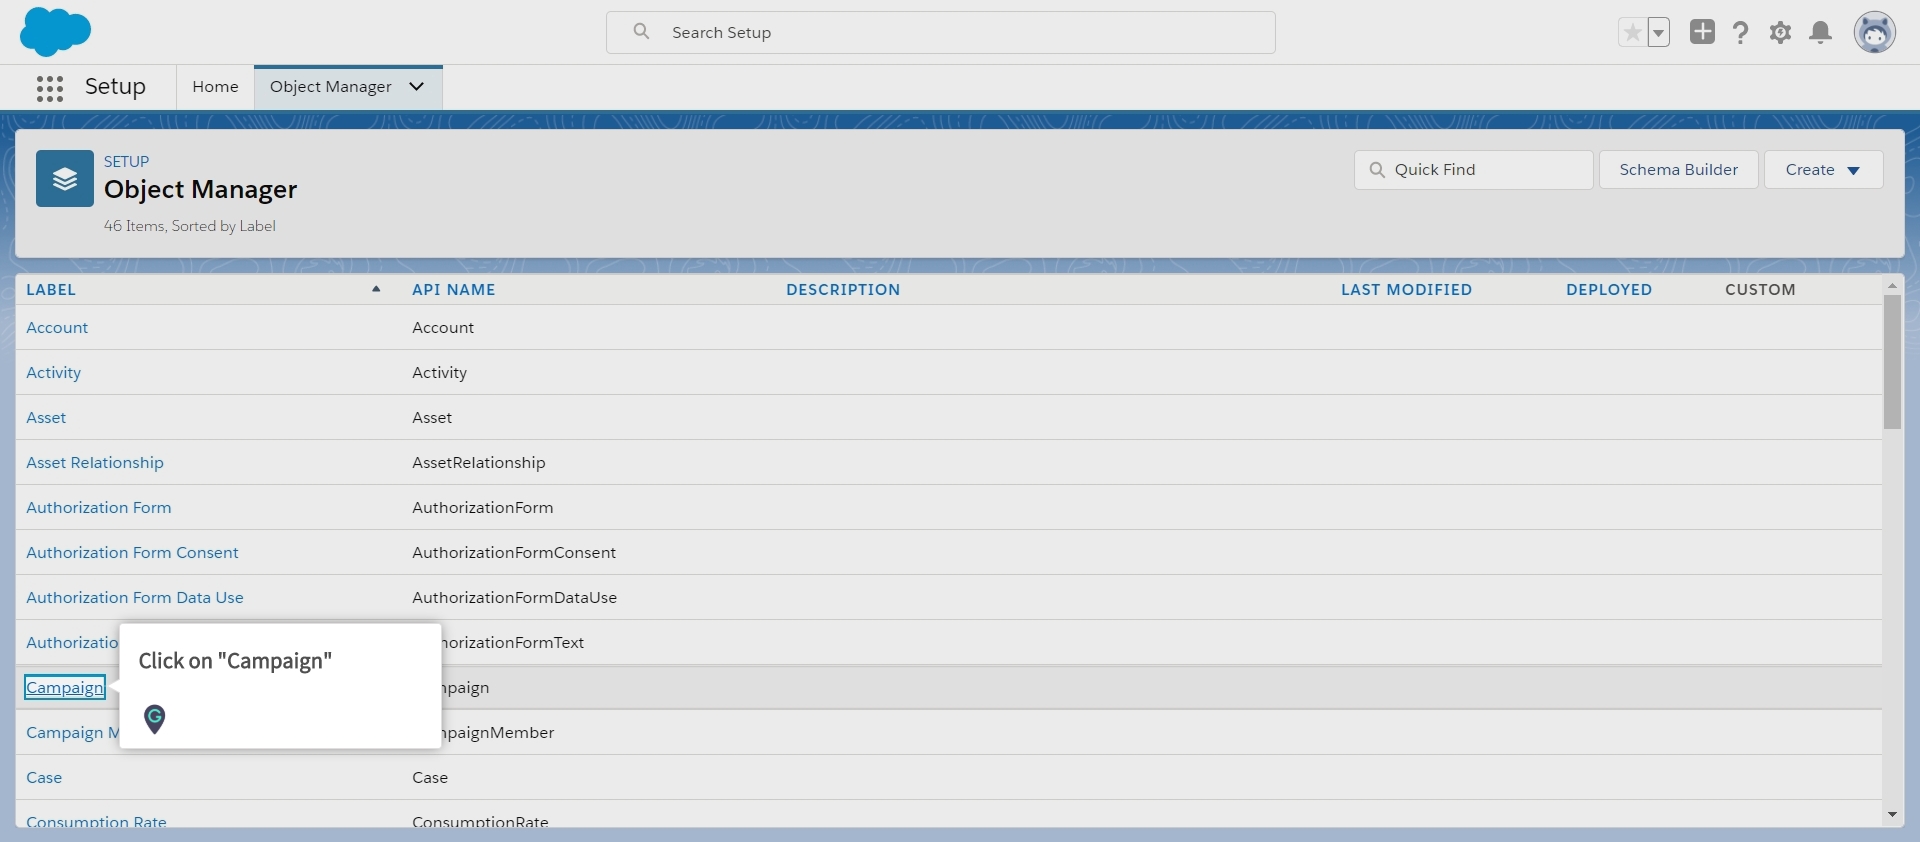This screenshot has width=1920, height=842.
Task: Click the SETUP breadcrumb link
Action: point(127,162)
